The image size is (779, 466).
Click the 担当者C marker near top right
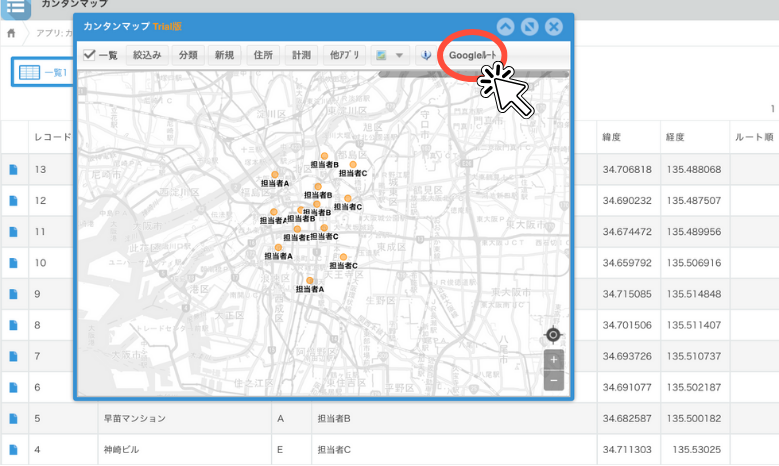pyautogui.click(x=352, y=165)
